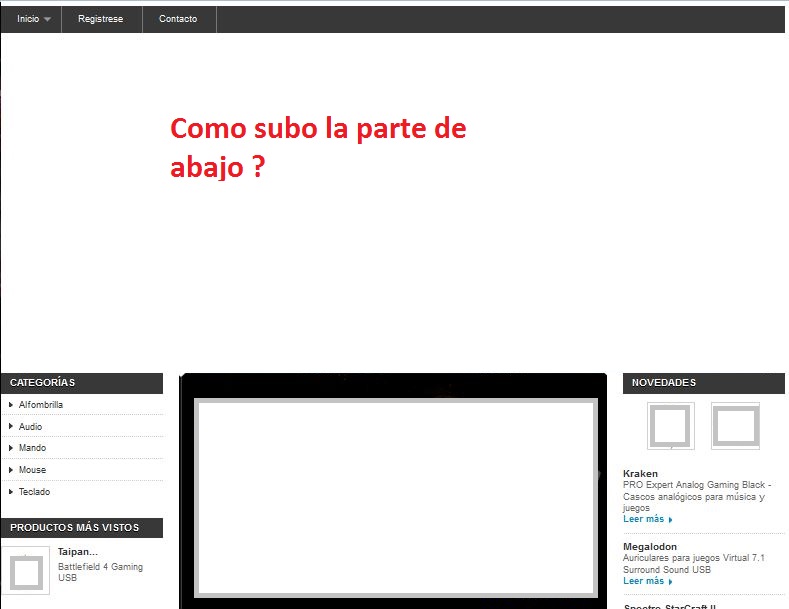Viewport: 789px width, 609px height.
Task: Select the Audio category
Action: [x=30, y=427]
